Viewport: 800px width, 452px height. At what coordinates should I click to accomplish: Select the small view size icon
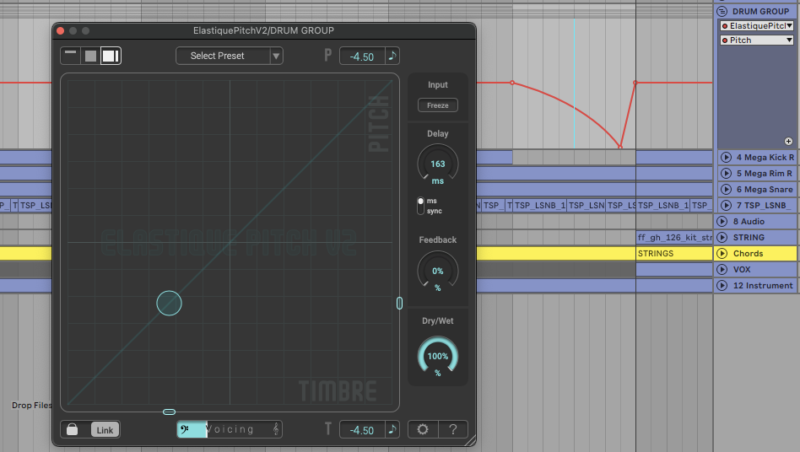(x=70, y=55)
